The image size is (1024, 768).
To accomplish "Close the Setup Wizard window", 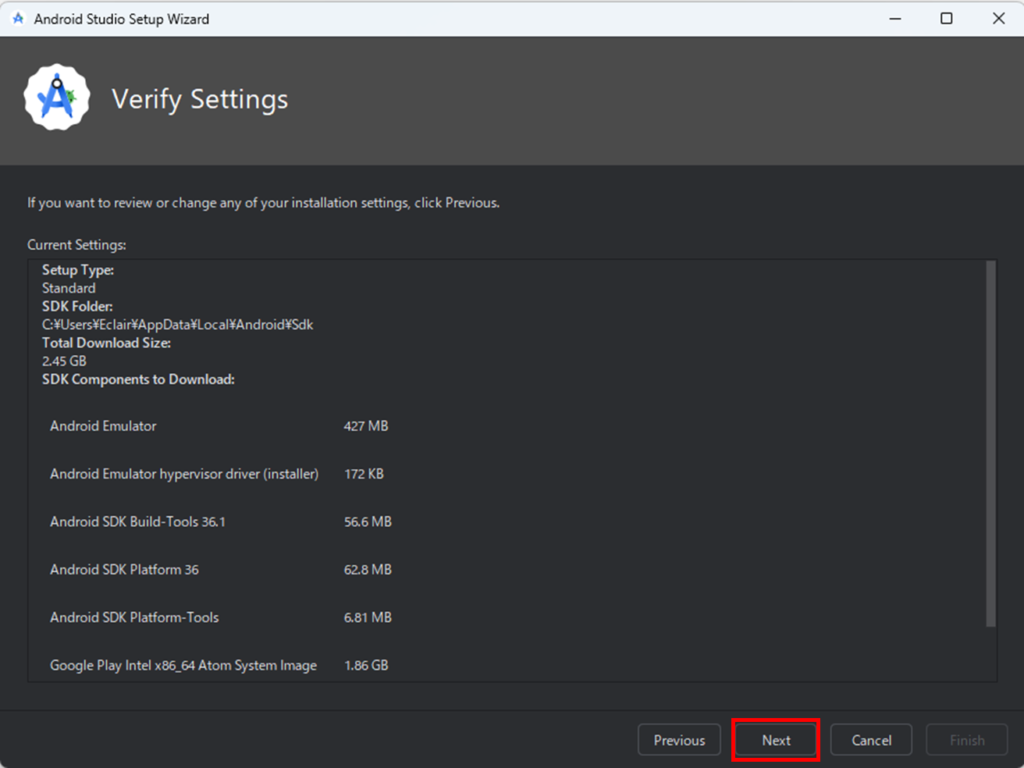I will [x=998, y=19].
